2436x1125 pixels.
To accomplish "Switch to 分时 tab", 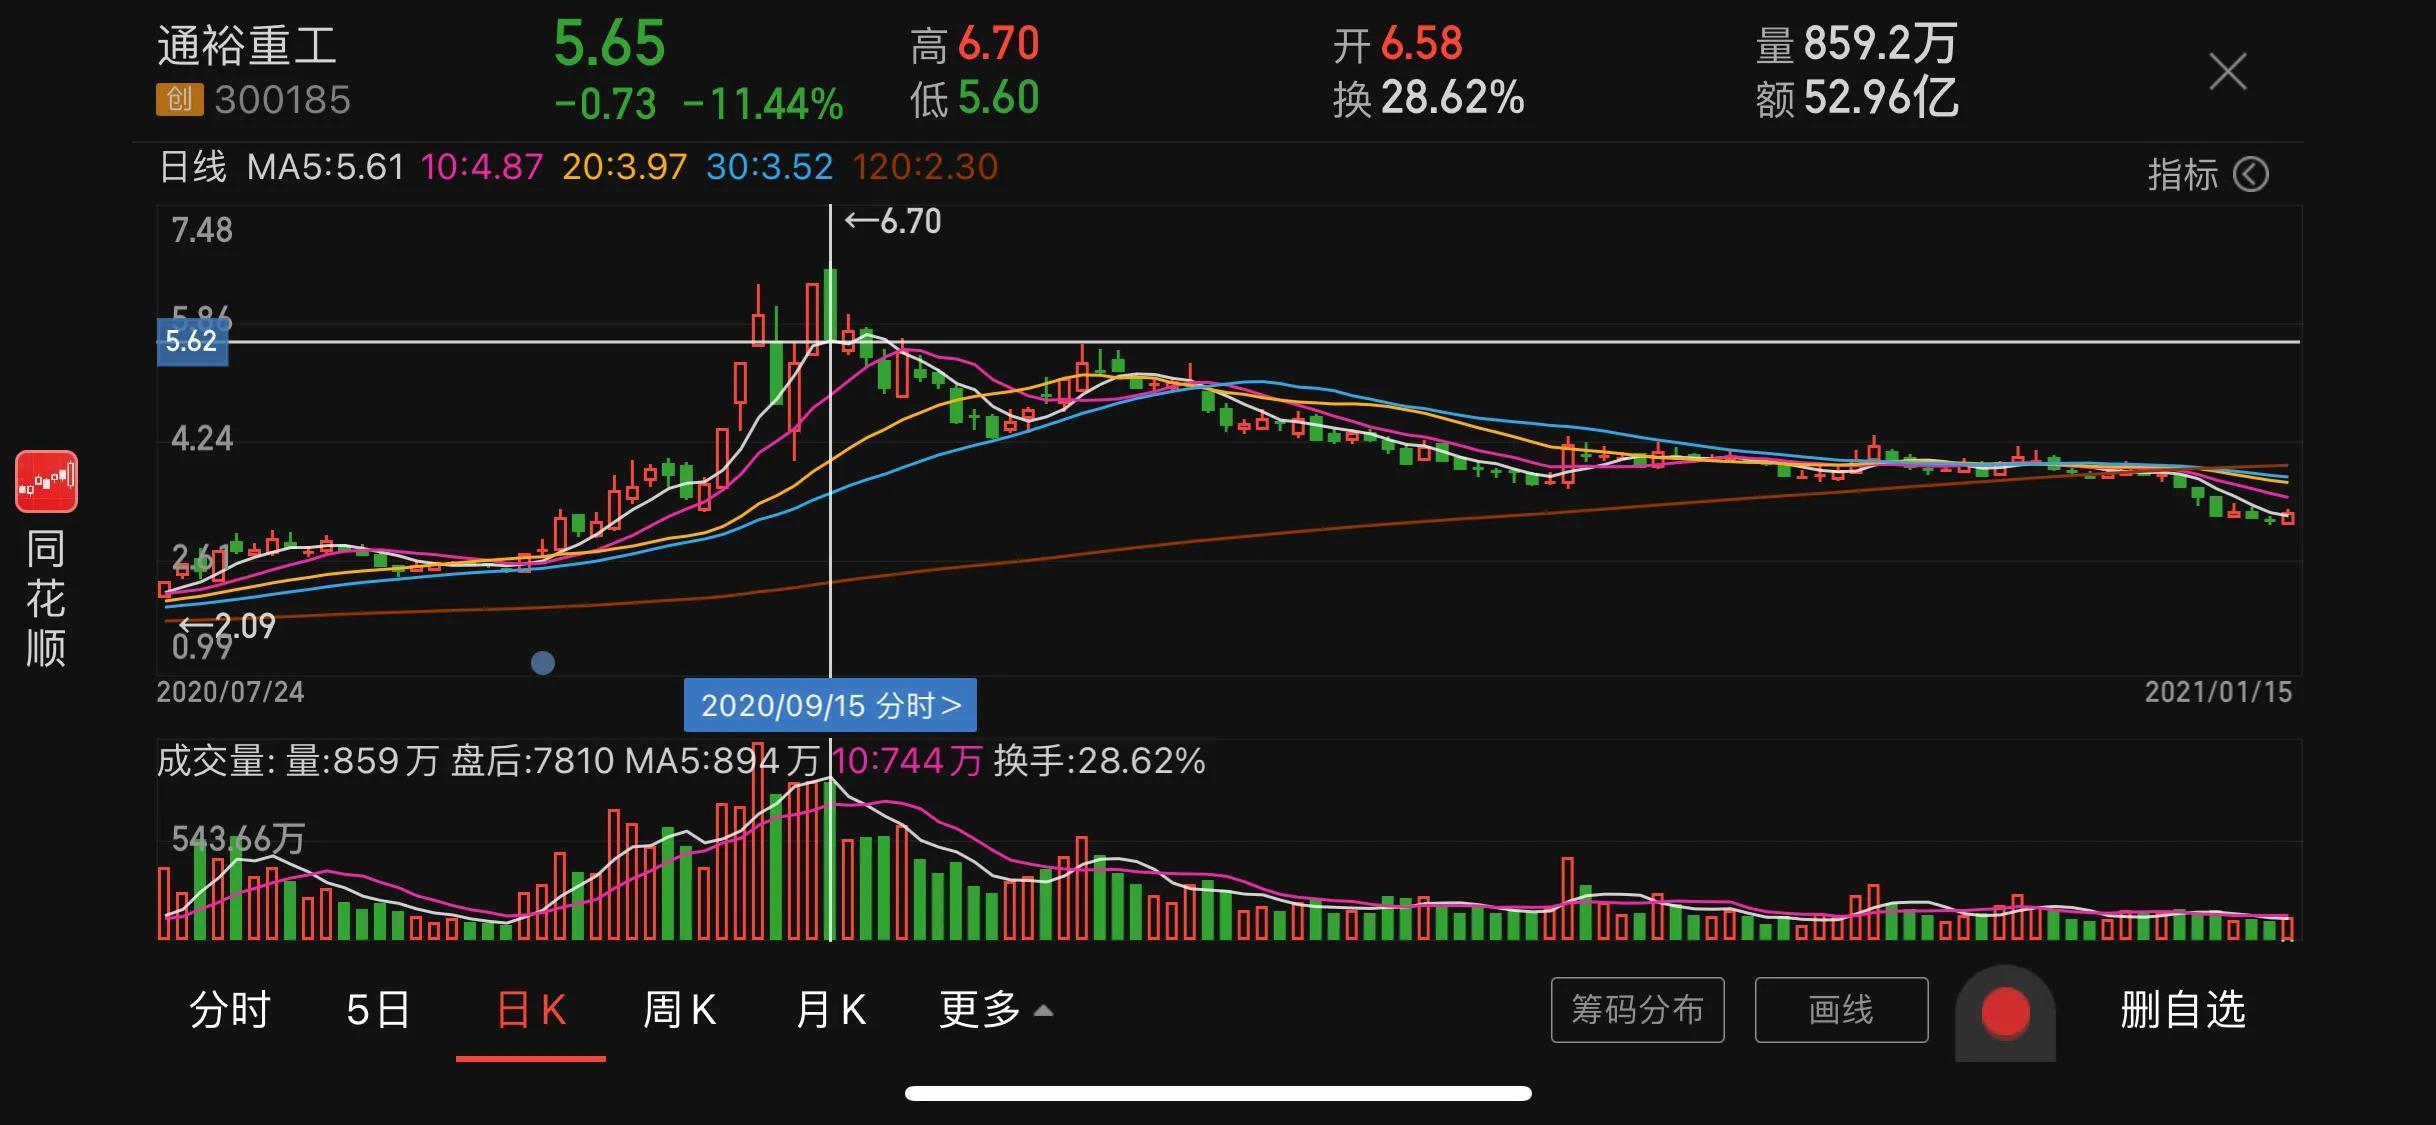I will point(230,1010).
